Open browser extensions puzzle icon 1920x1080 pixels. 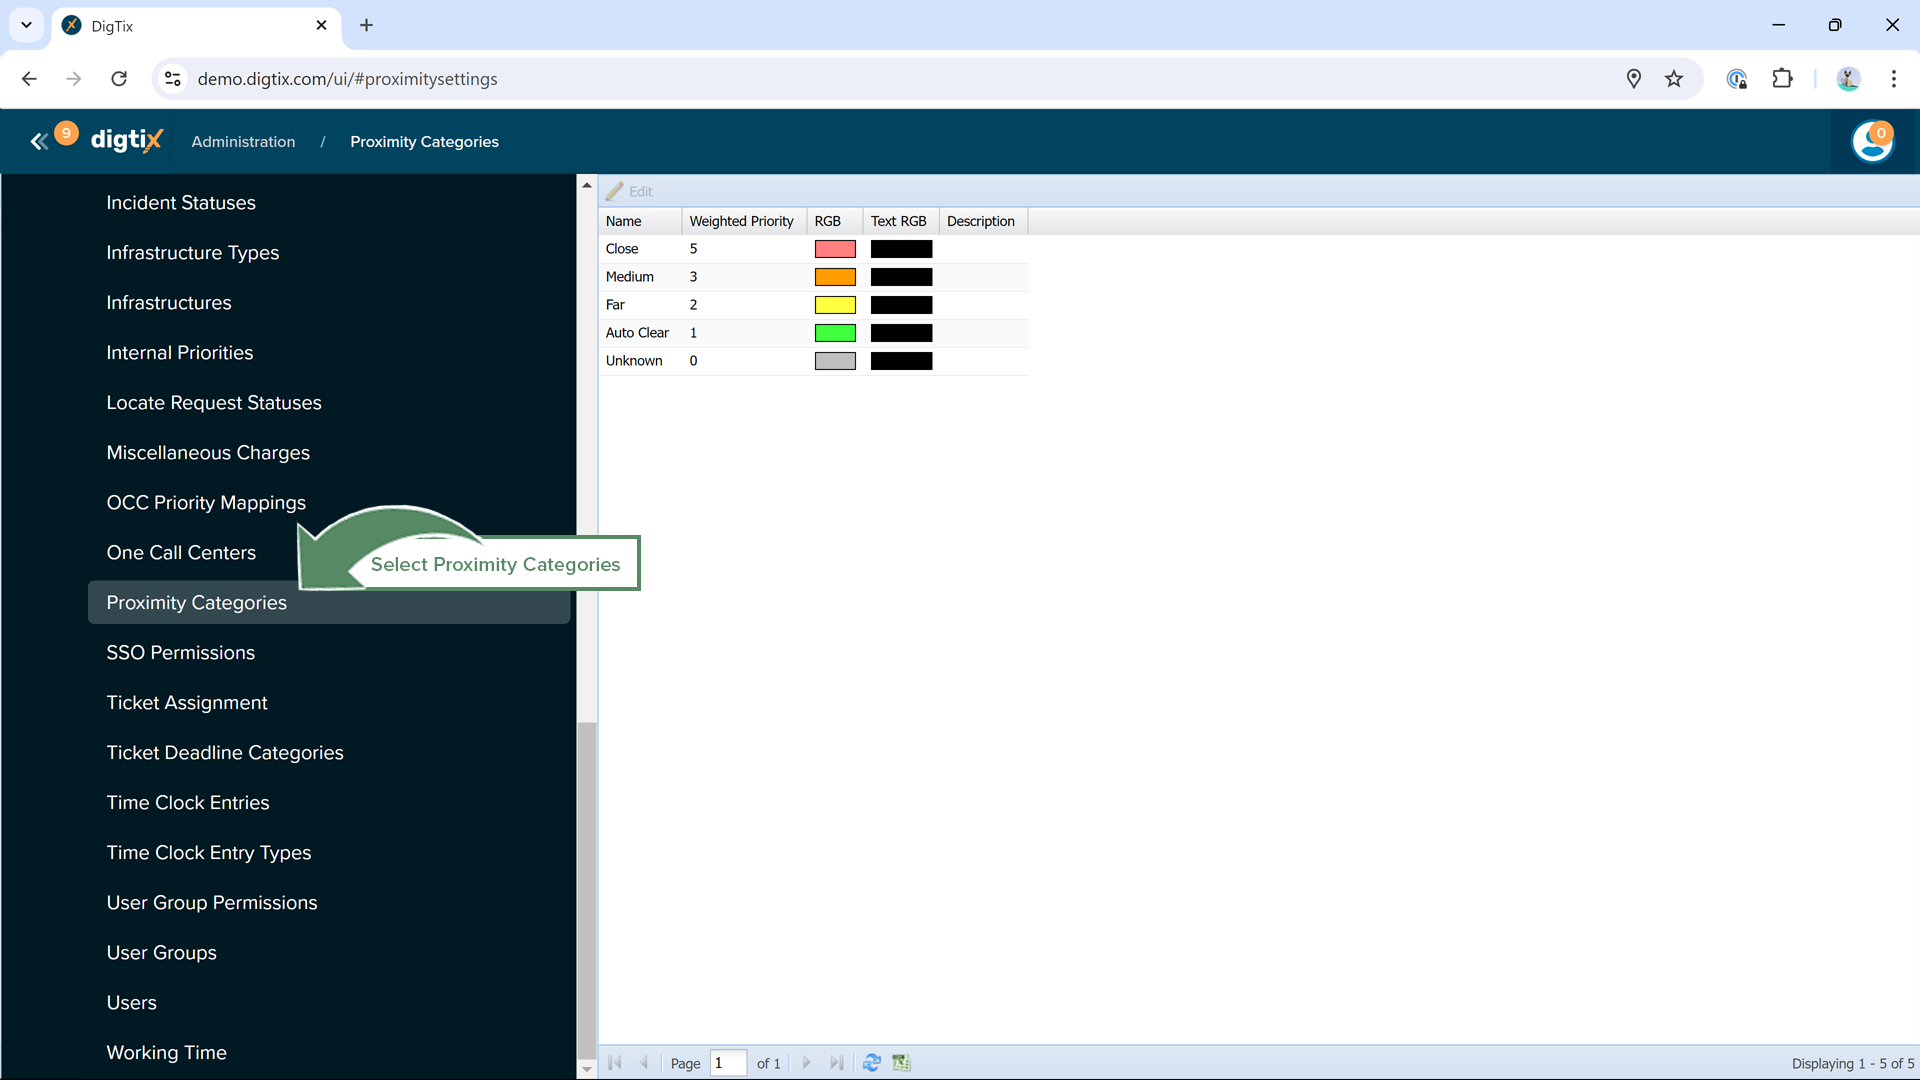click(x=1782, y=79)
